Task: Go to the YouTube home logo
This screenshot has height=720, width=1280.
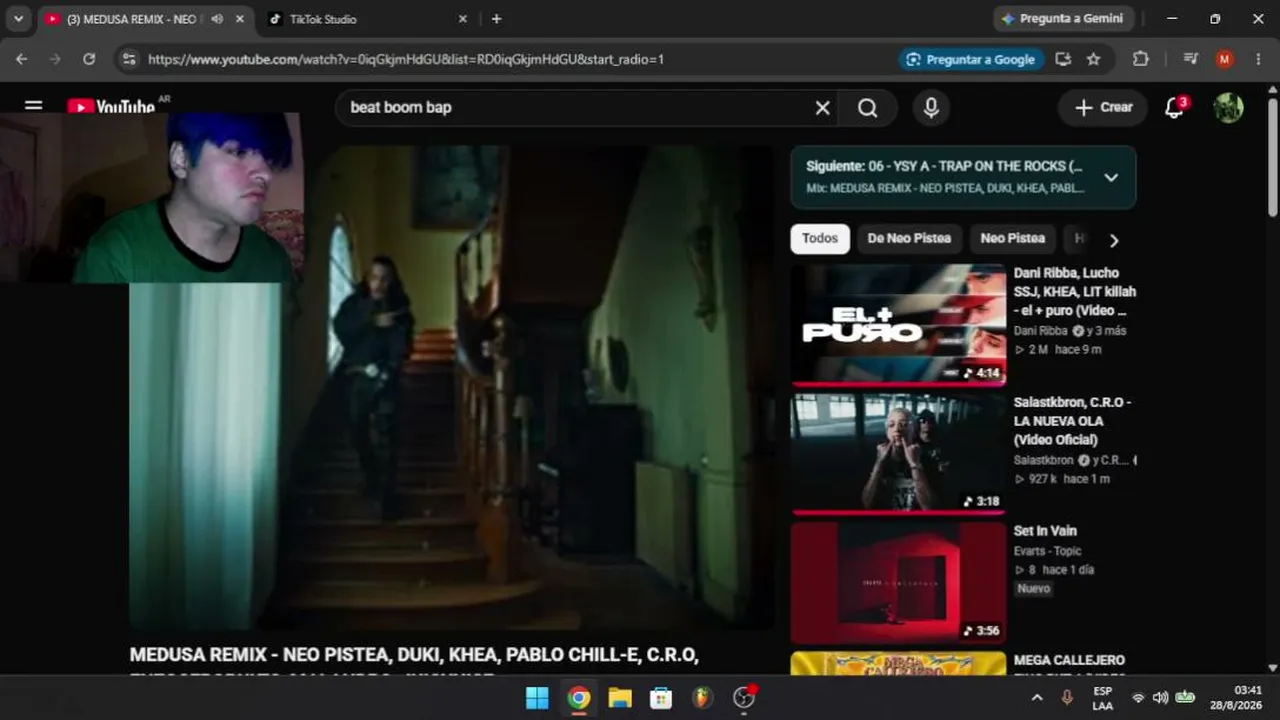Action: 111,106
